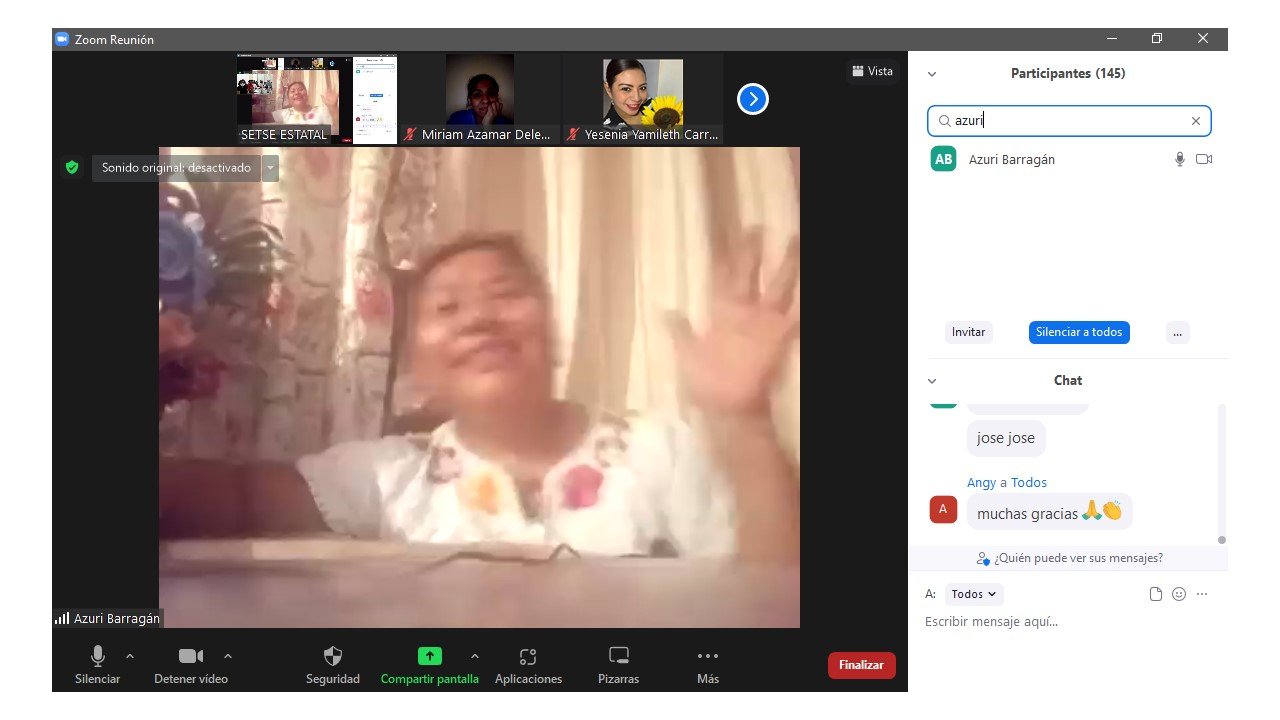Open the emoji picker in chat

pos(1179,594)
